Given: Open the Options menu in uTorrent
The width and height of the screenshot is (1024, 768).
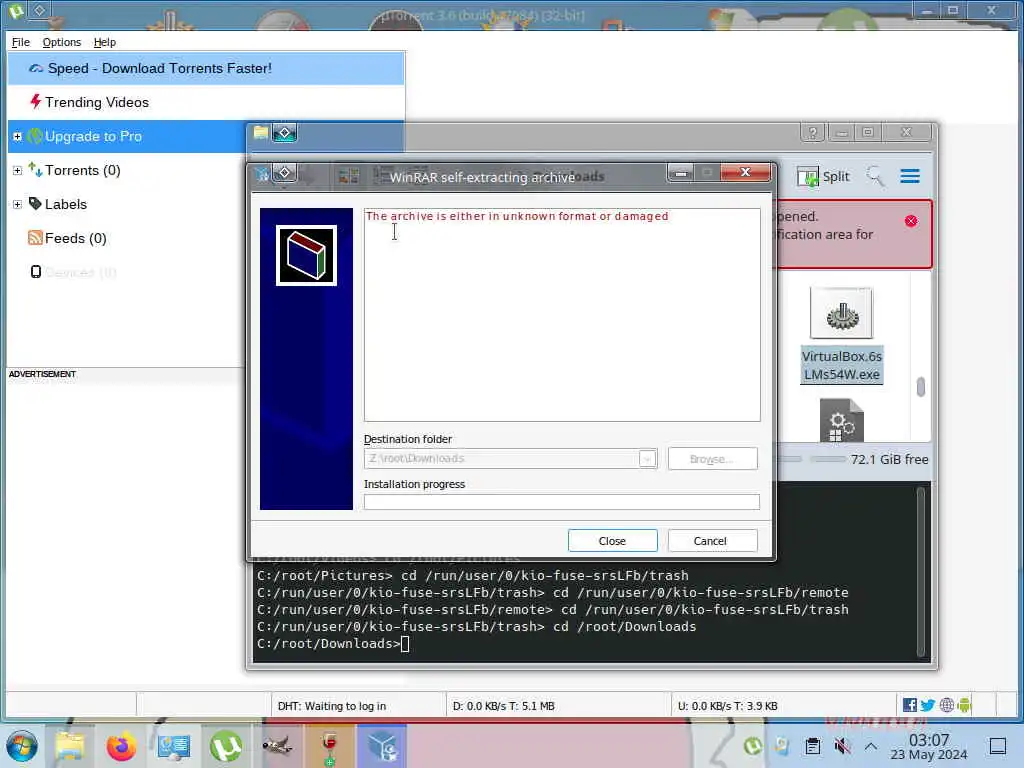Looking at the screenshot, I should [x=61, y=42].
